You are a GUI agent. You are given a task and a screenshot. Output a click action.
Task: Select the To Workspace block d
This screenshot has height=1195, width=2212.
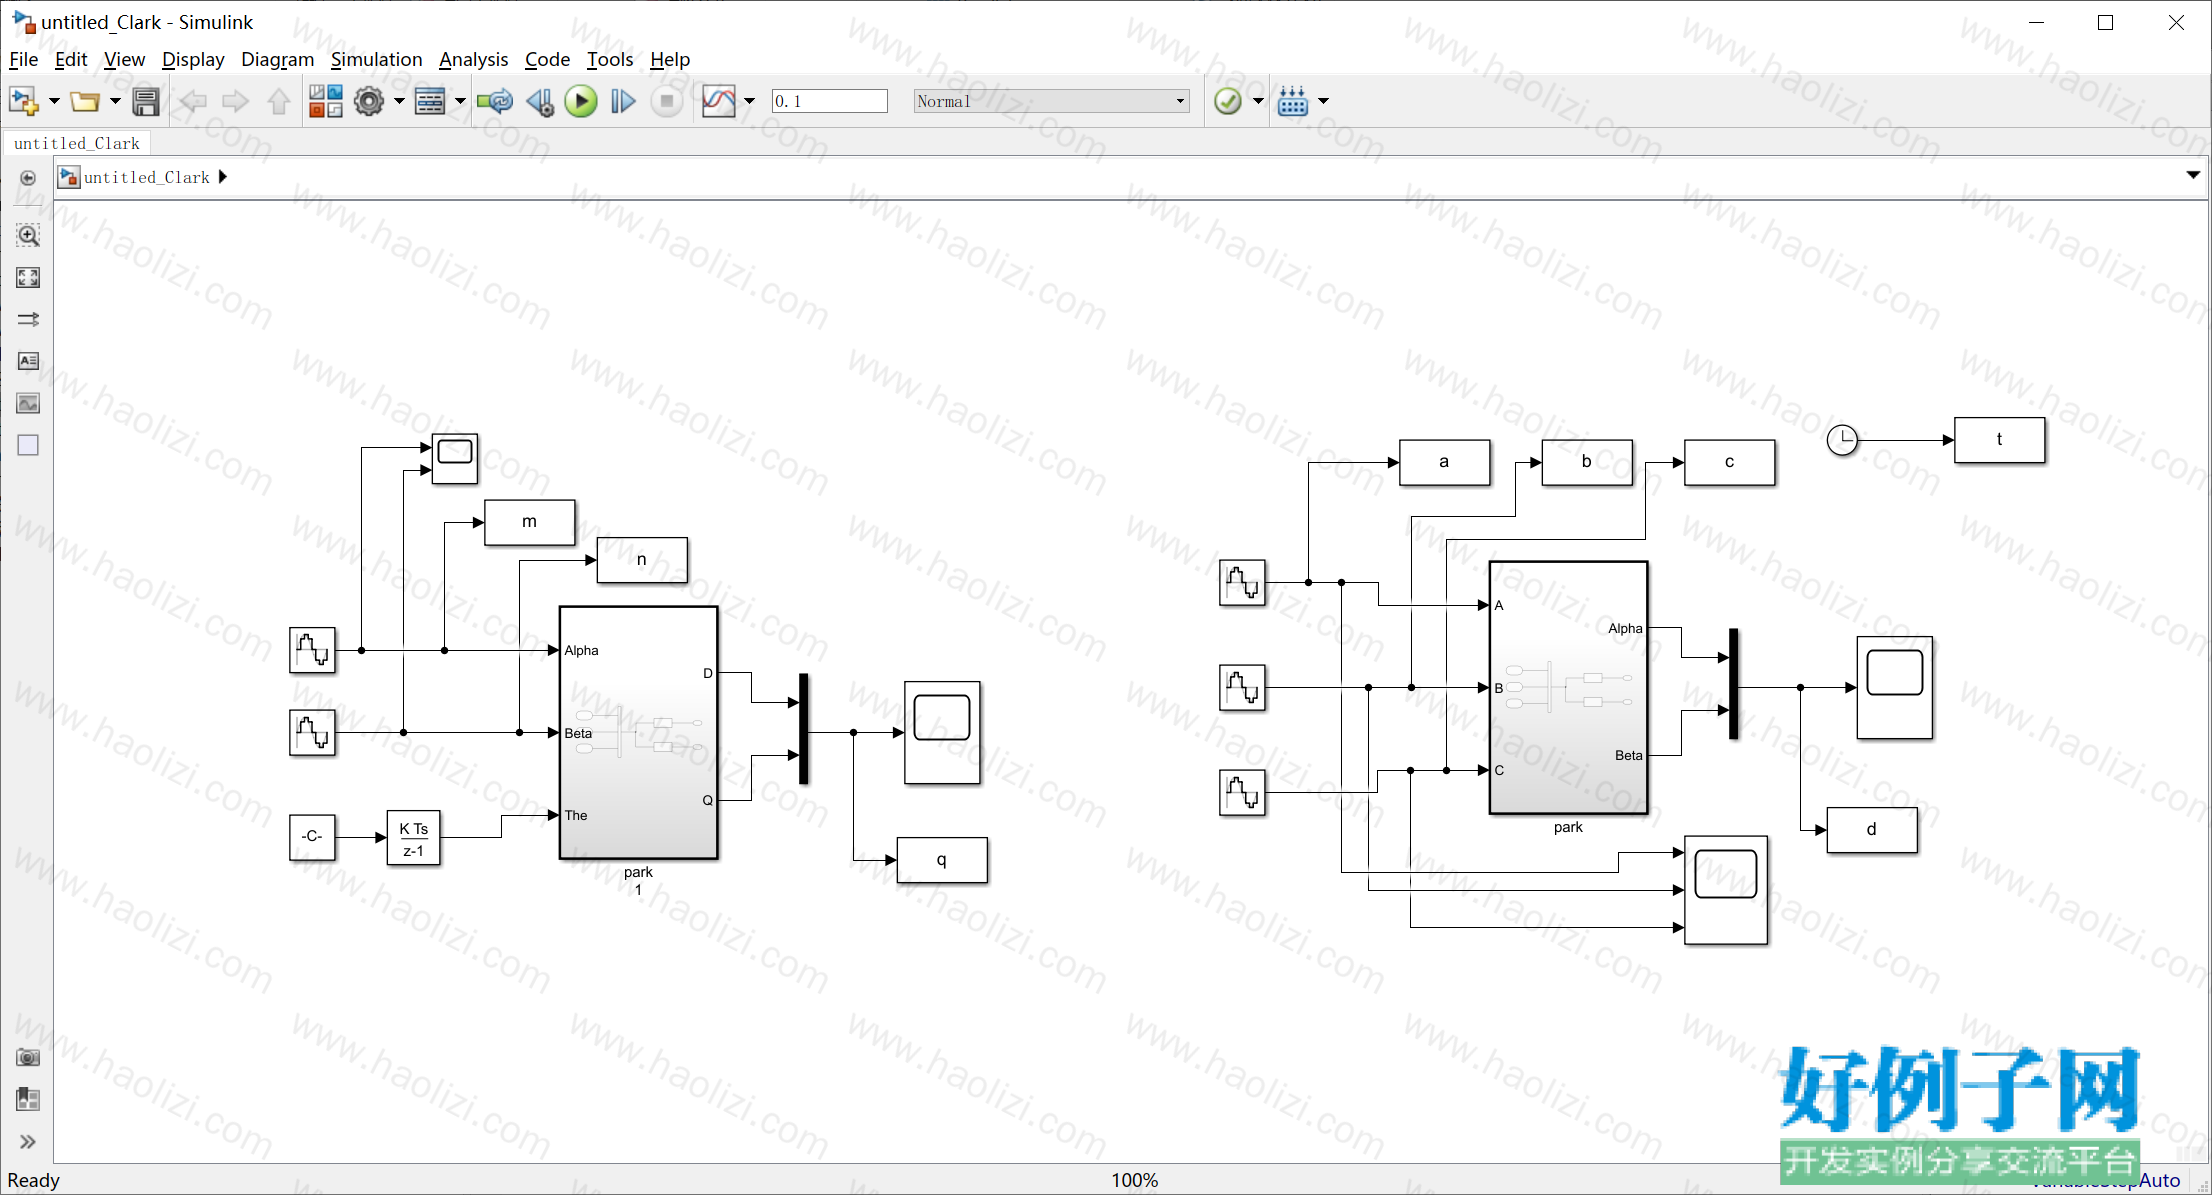point(1872,830)
